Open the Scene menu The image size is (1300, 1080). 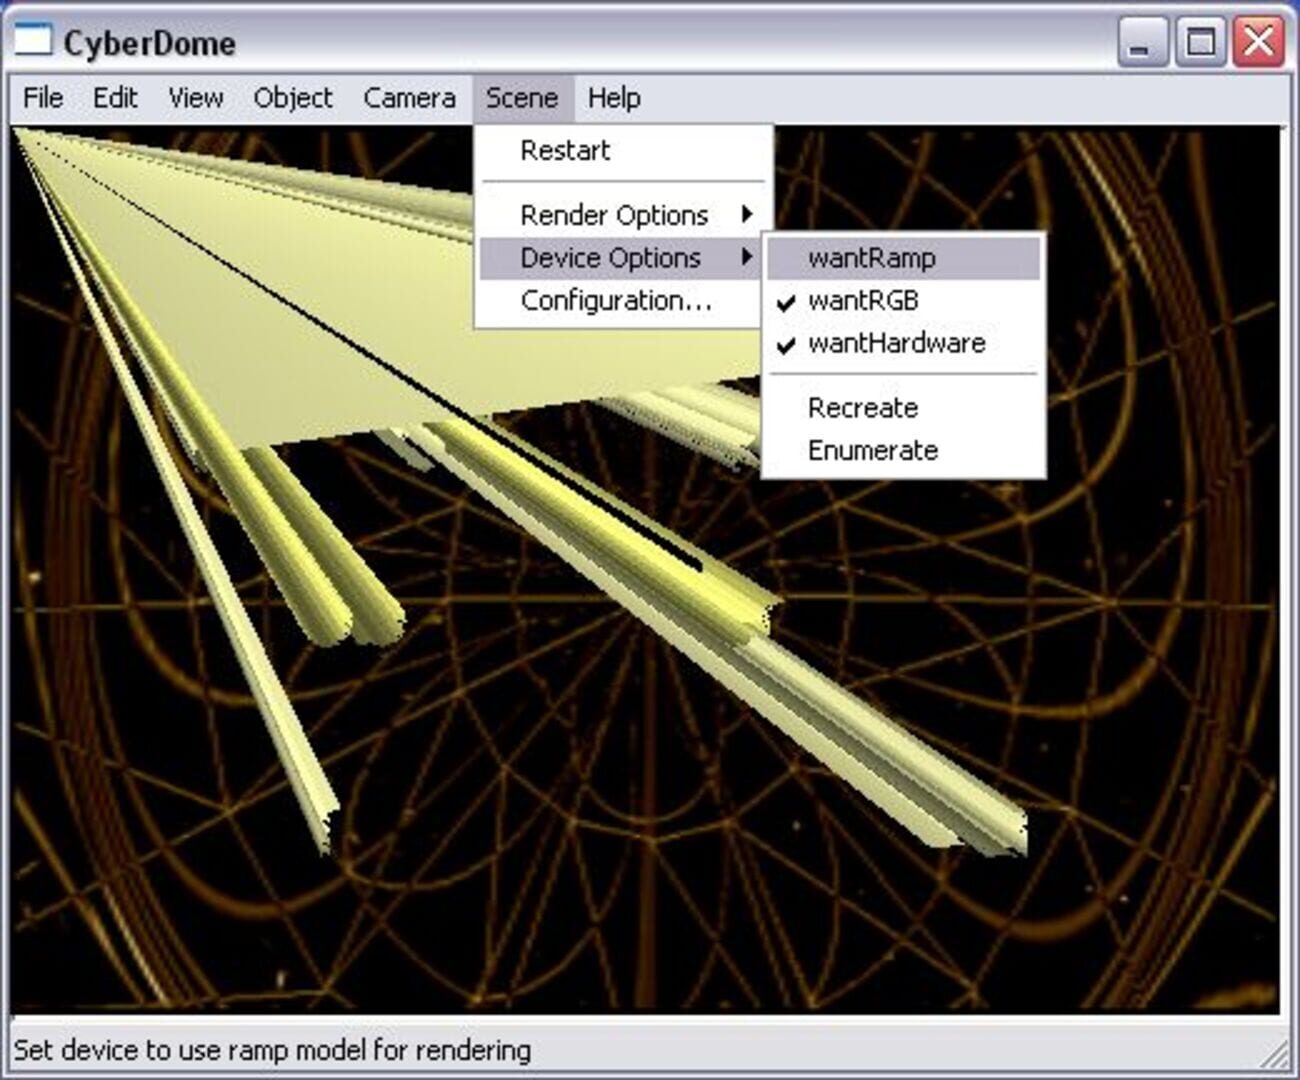(521, 98)
